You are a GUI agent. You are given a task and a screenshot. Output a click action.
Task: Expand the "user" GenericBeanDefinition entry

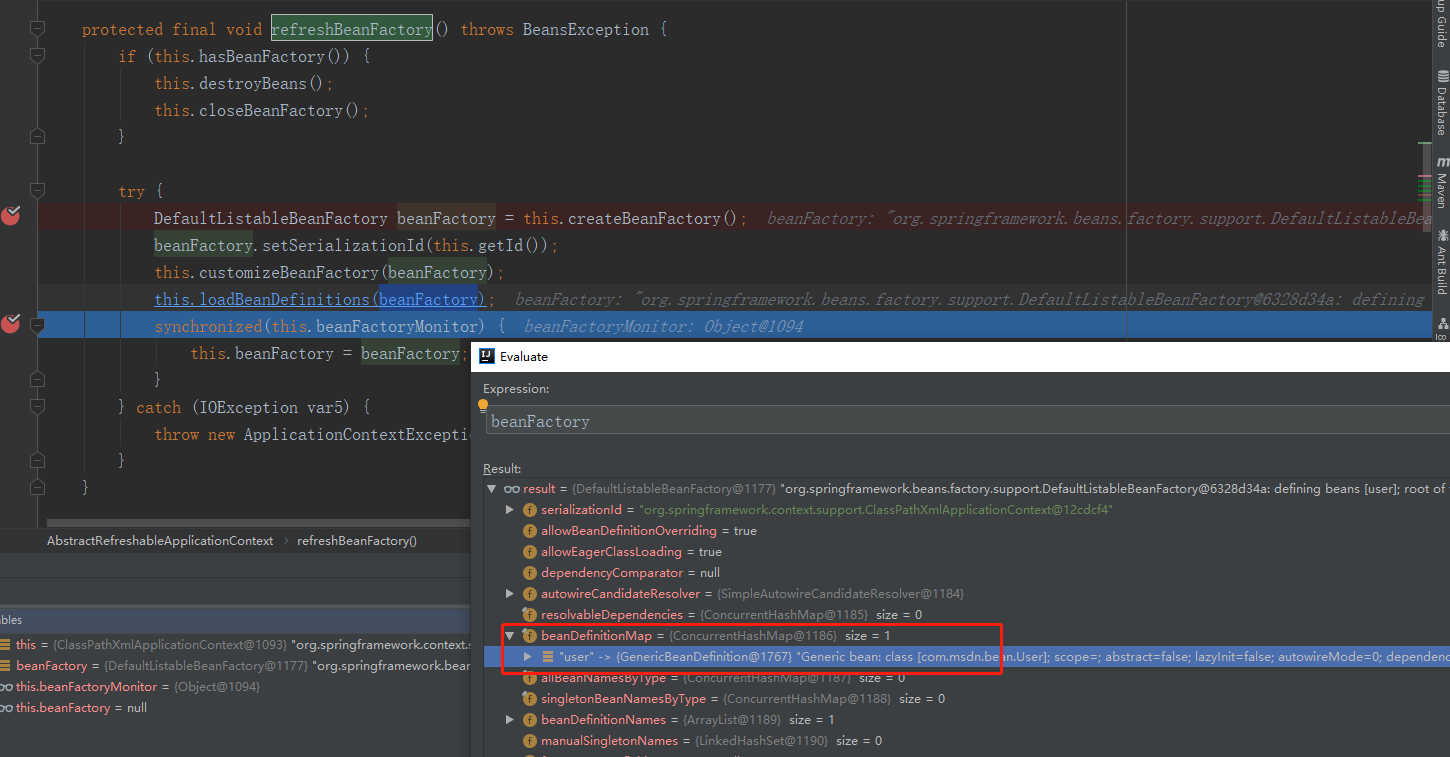529,657
